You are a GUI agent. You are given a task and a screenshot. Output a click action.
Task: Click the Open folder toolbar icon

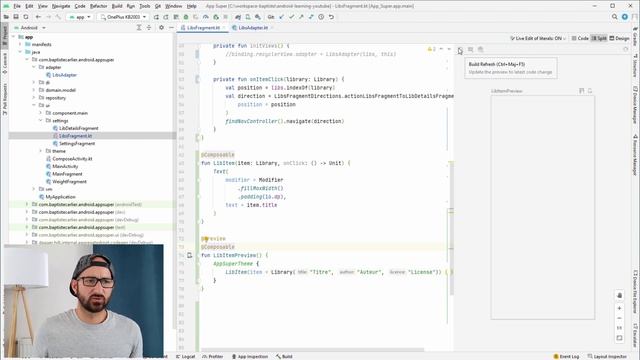6,17
